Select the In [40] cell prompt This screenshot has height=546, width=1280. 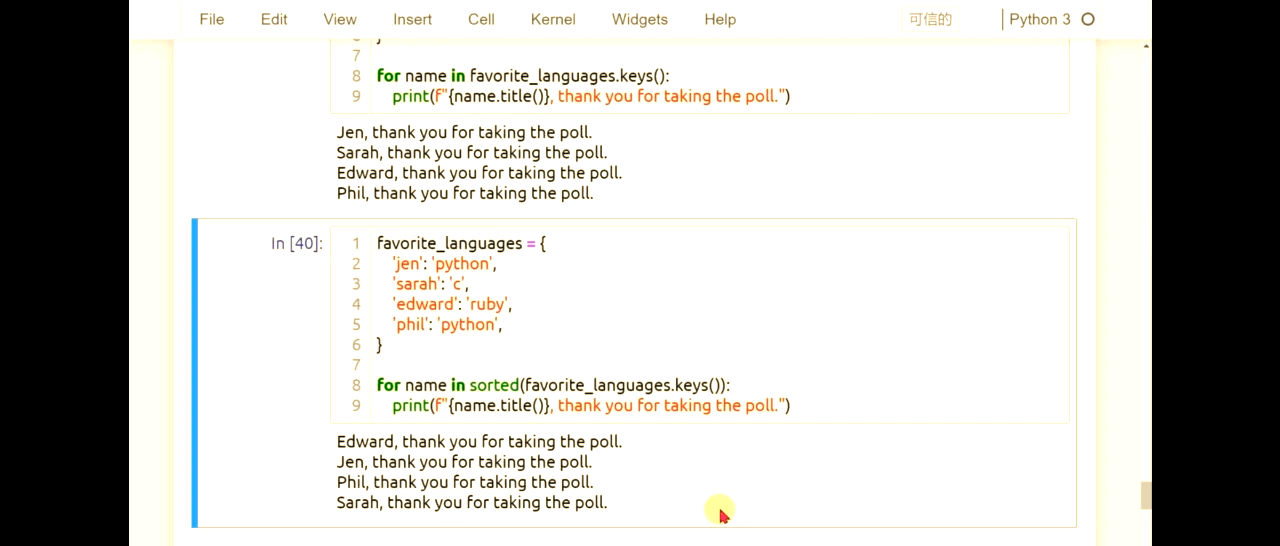click(x=297, y=243)
